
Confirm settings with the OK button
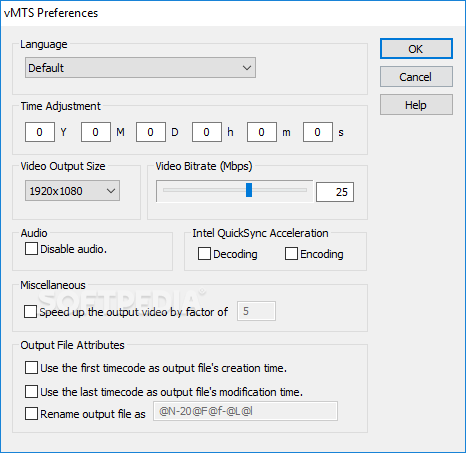[416, 49]
